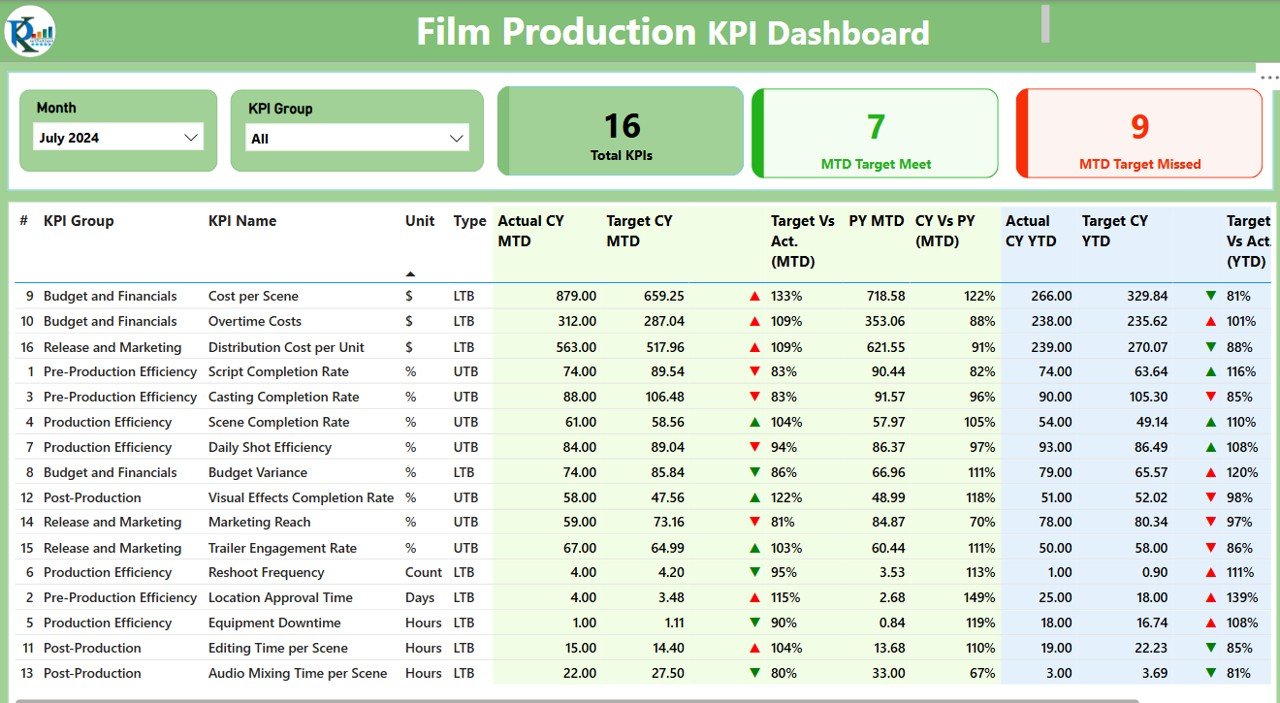Open the KPI Group dropdown showing All
Viewport: 1280px width, 703px height.
point(358,138)
